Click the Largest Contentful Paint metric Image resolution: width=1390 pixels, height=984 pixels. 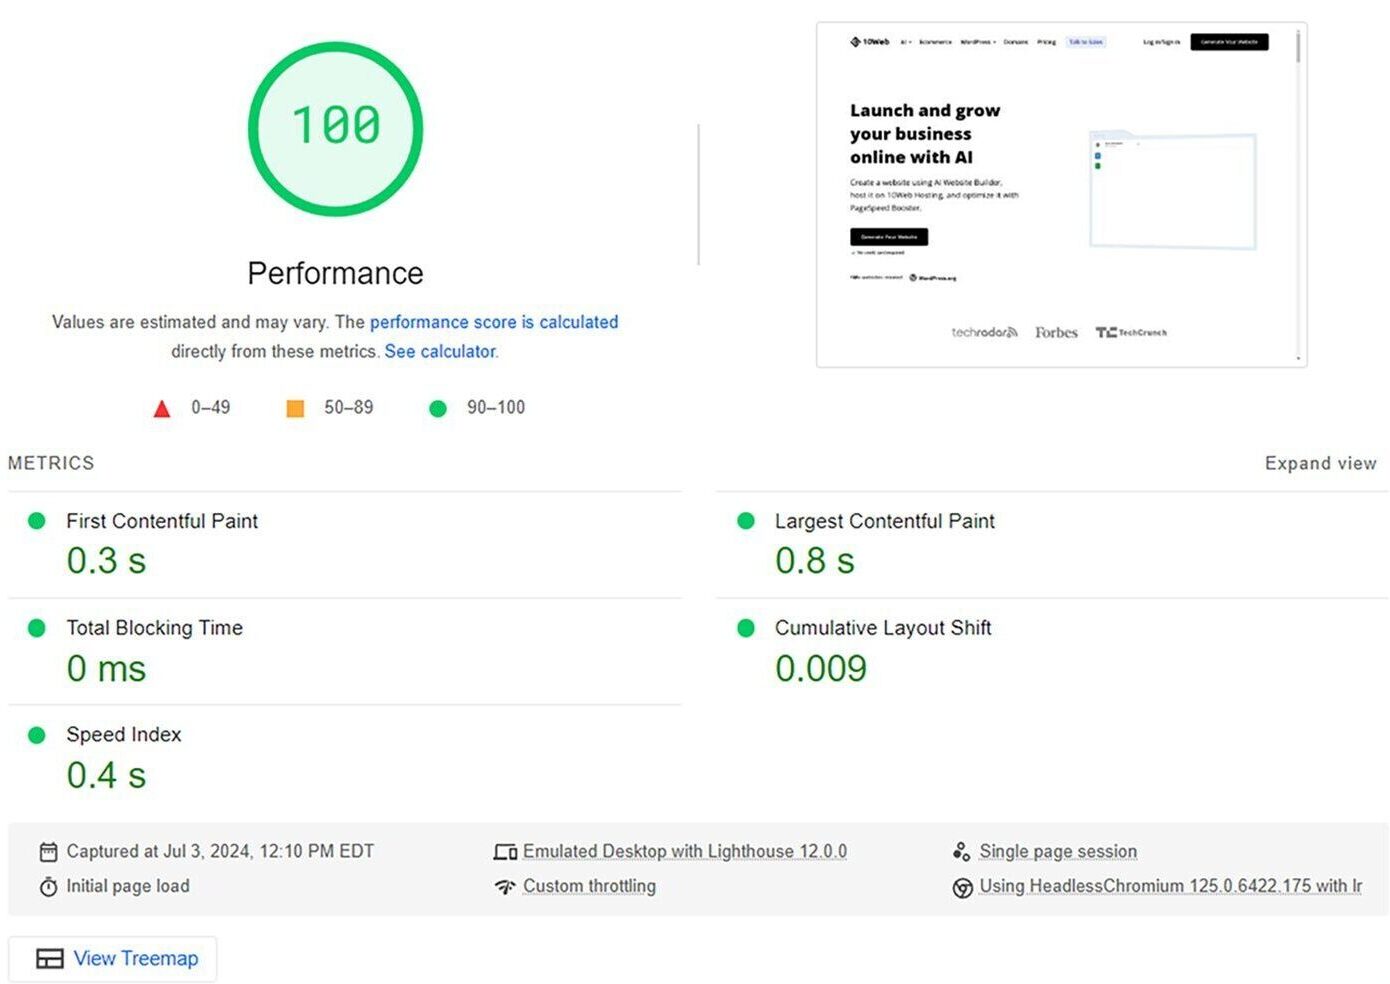pyautogui.click(x=884, y=522)
